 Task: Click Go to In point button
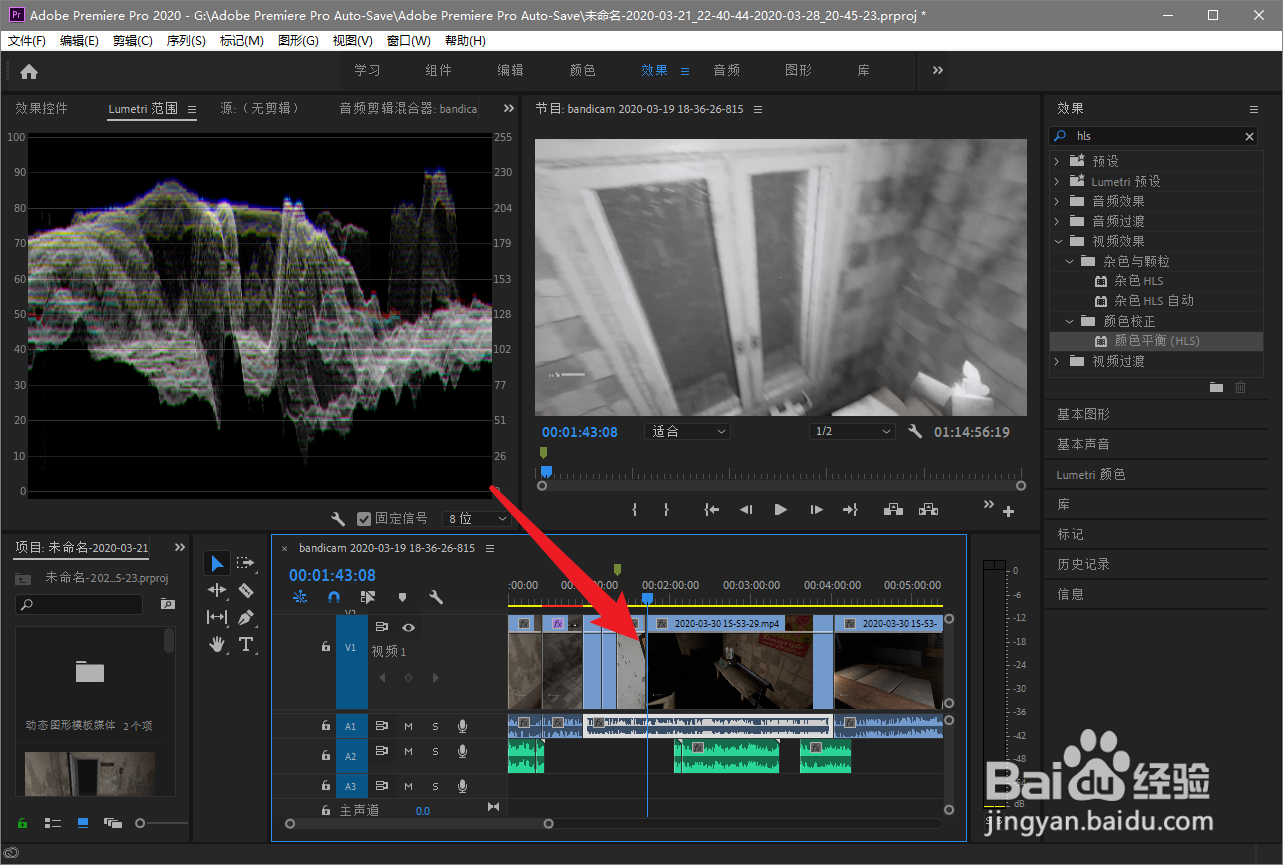(711, 510)
